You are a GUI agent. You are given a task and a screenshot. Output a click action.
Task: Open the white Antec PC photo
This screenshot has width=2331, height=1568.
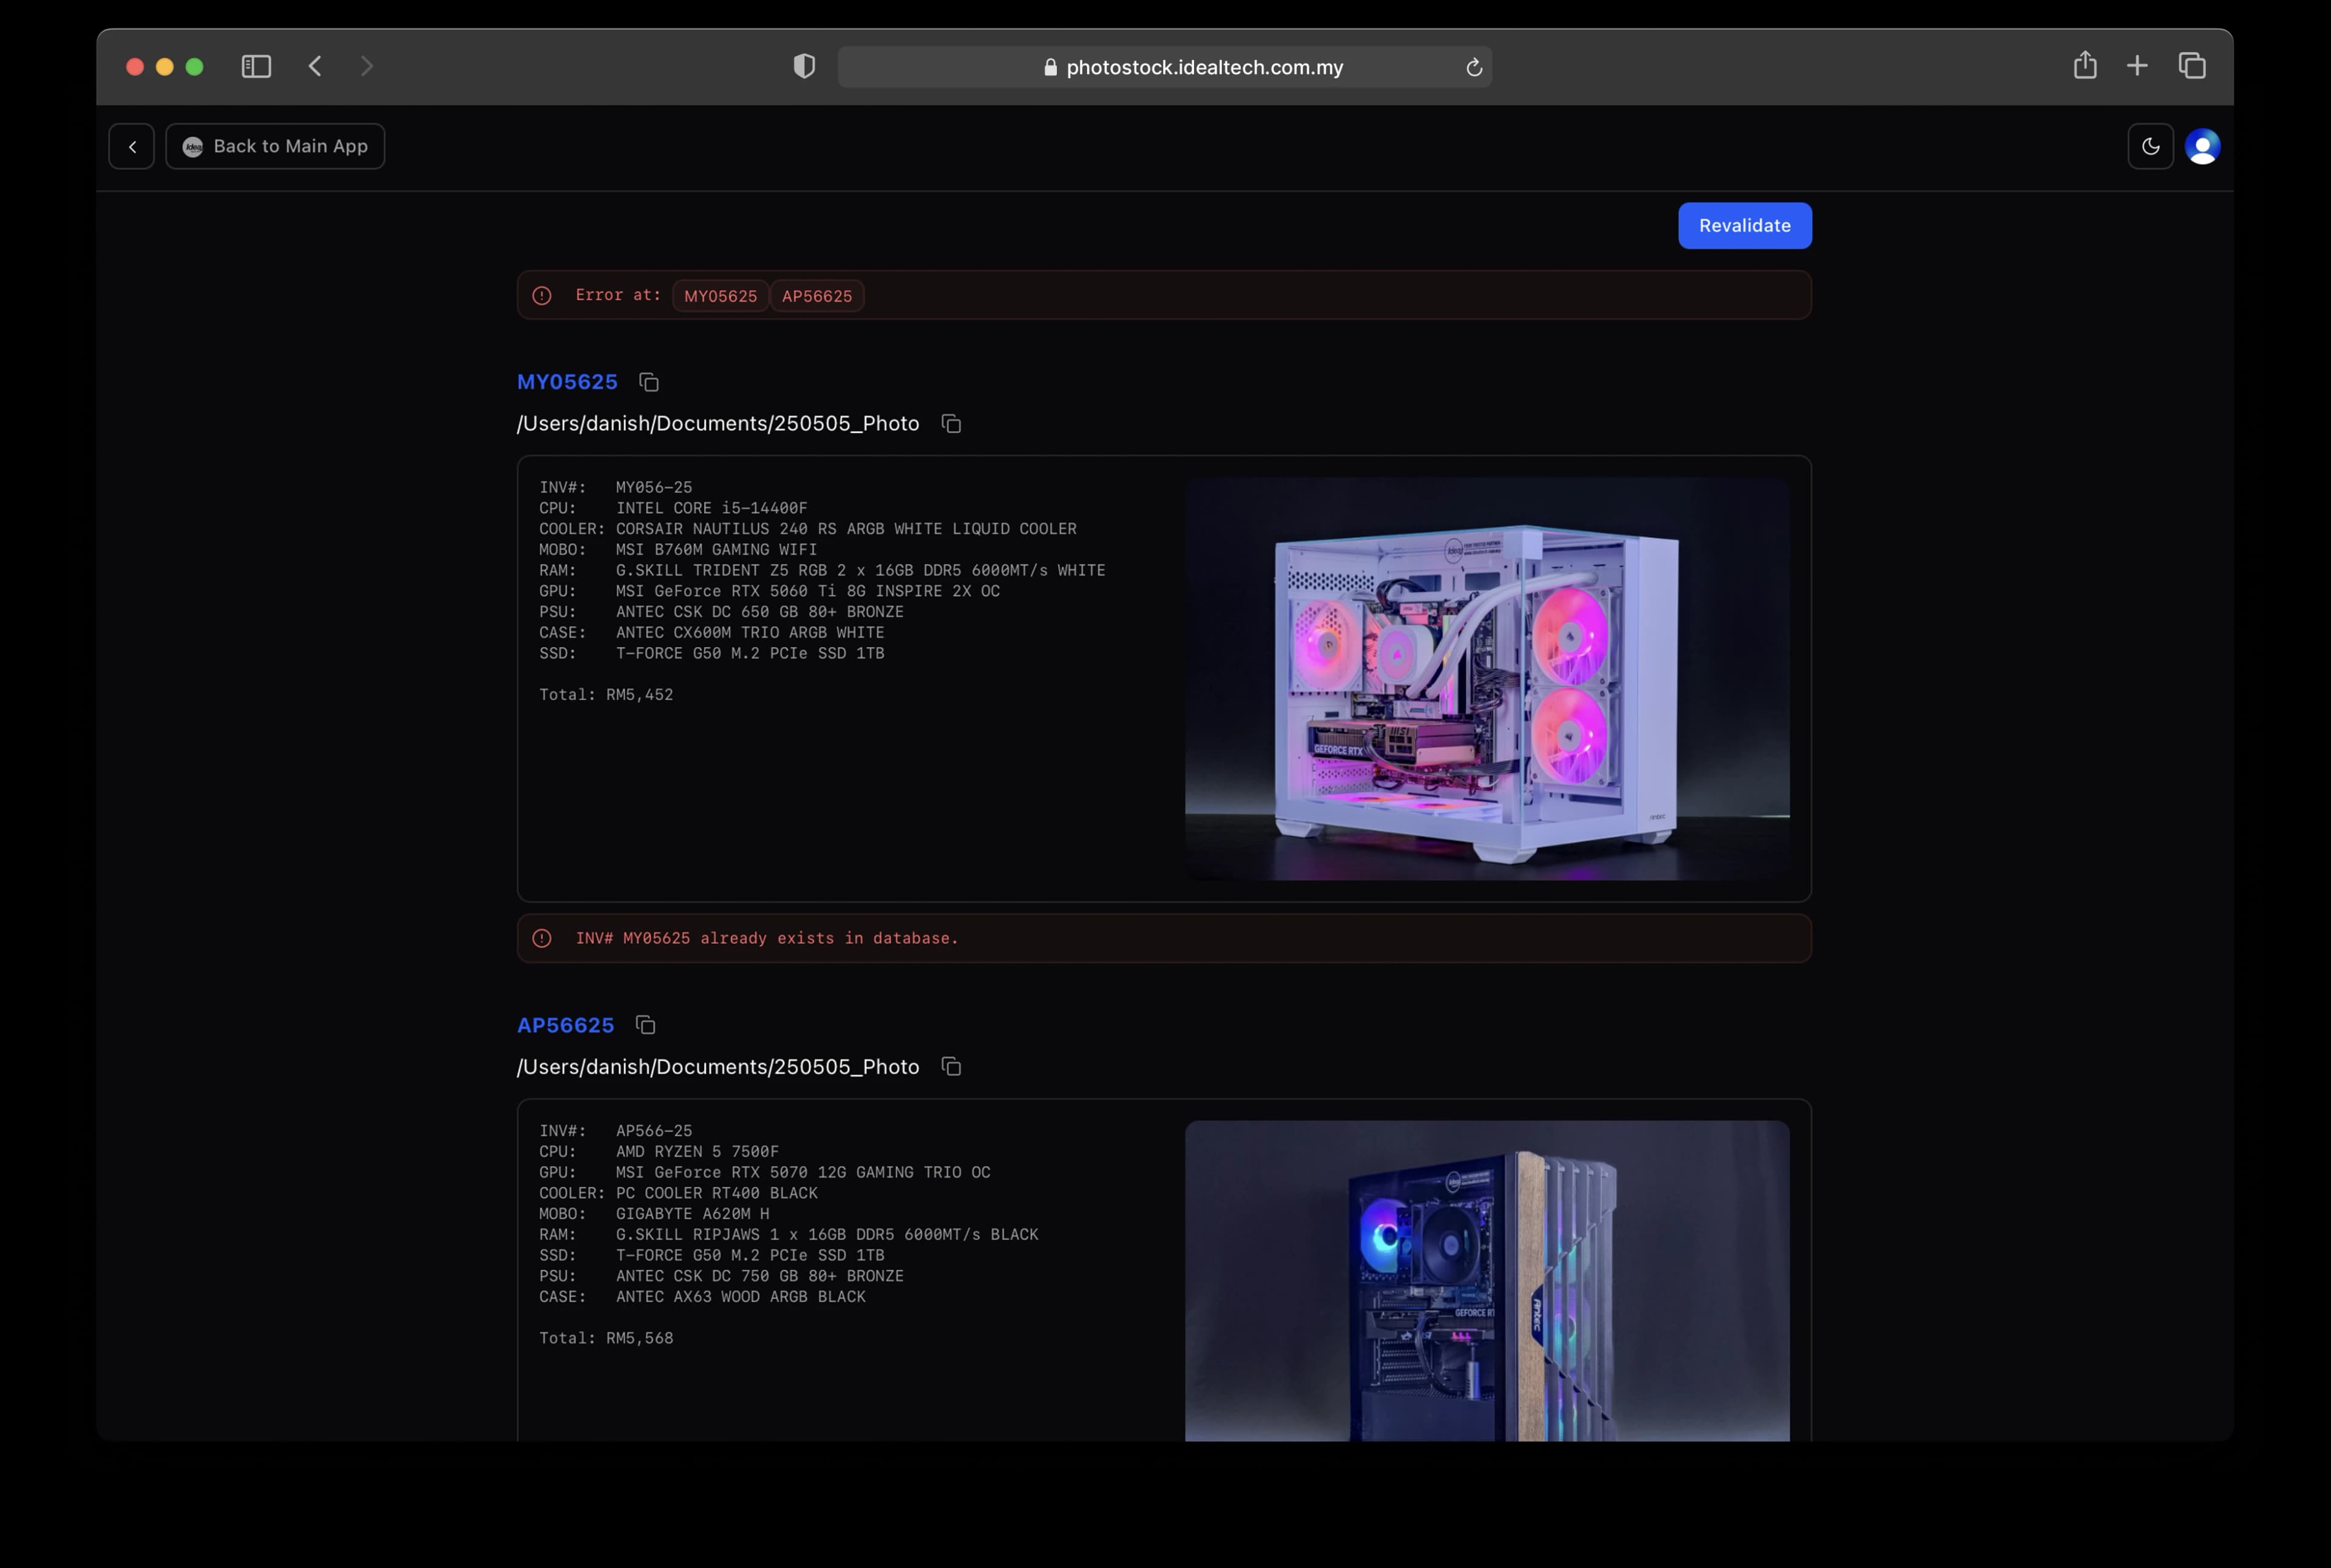tap(1486, 679)
